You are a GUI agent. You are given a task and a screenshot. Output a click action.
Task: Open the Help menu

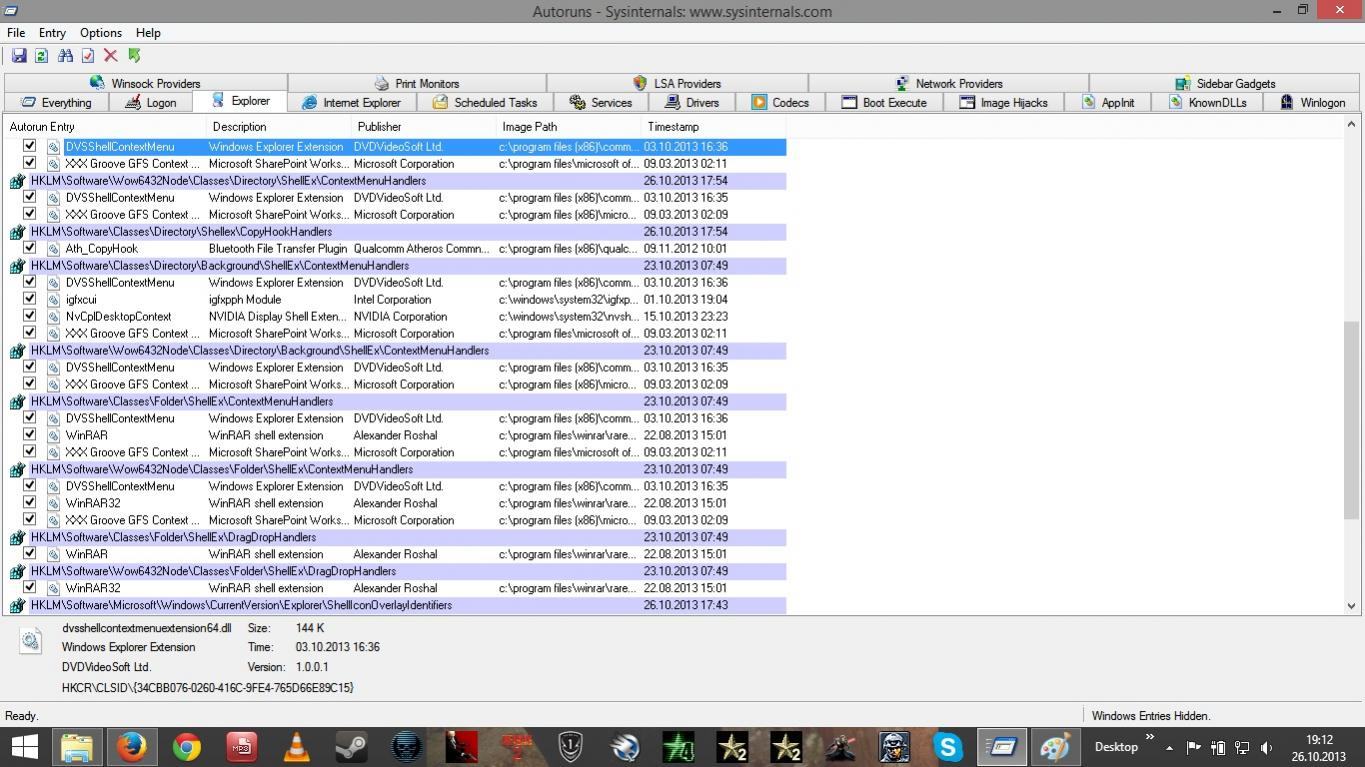[148, 33]
